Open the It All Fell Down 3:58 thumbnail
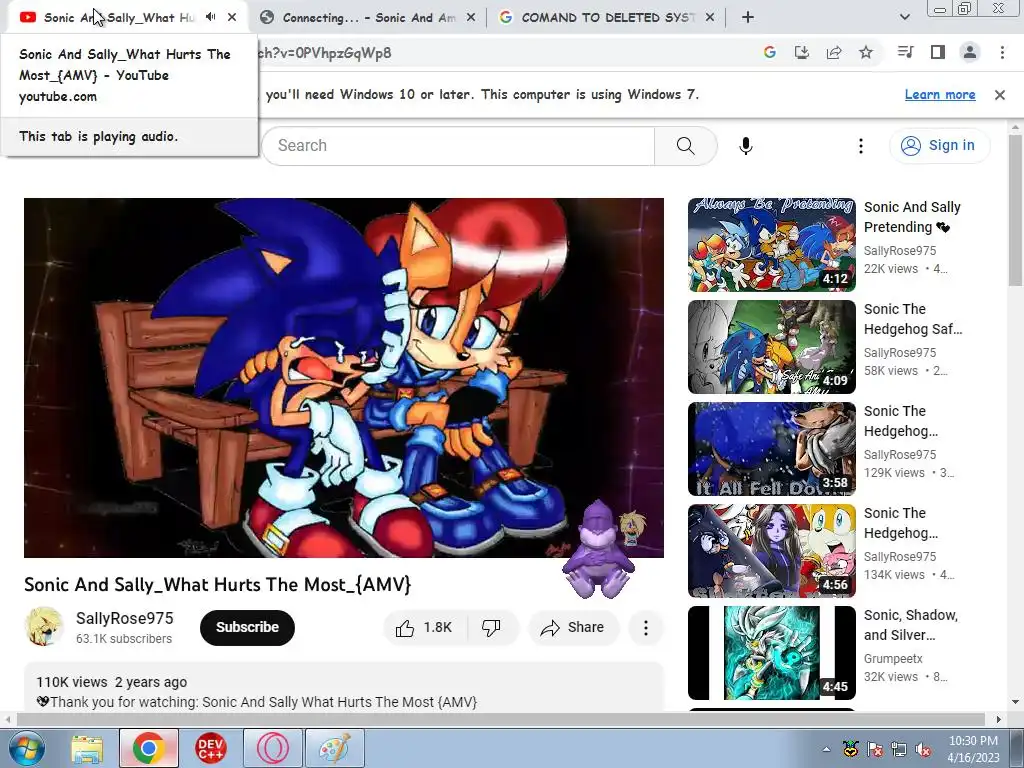 click(771, 448)
